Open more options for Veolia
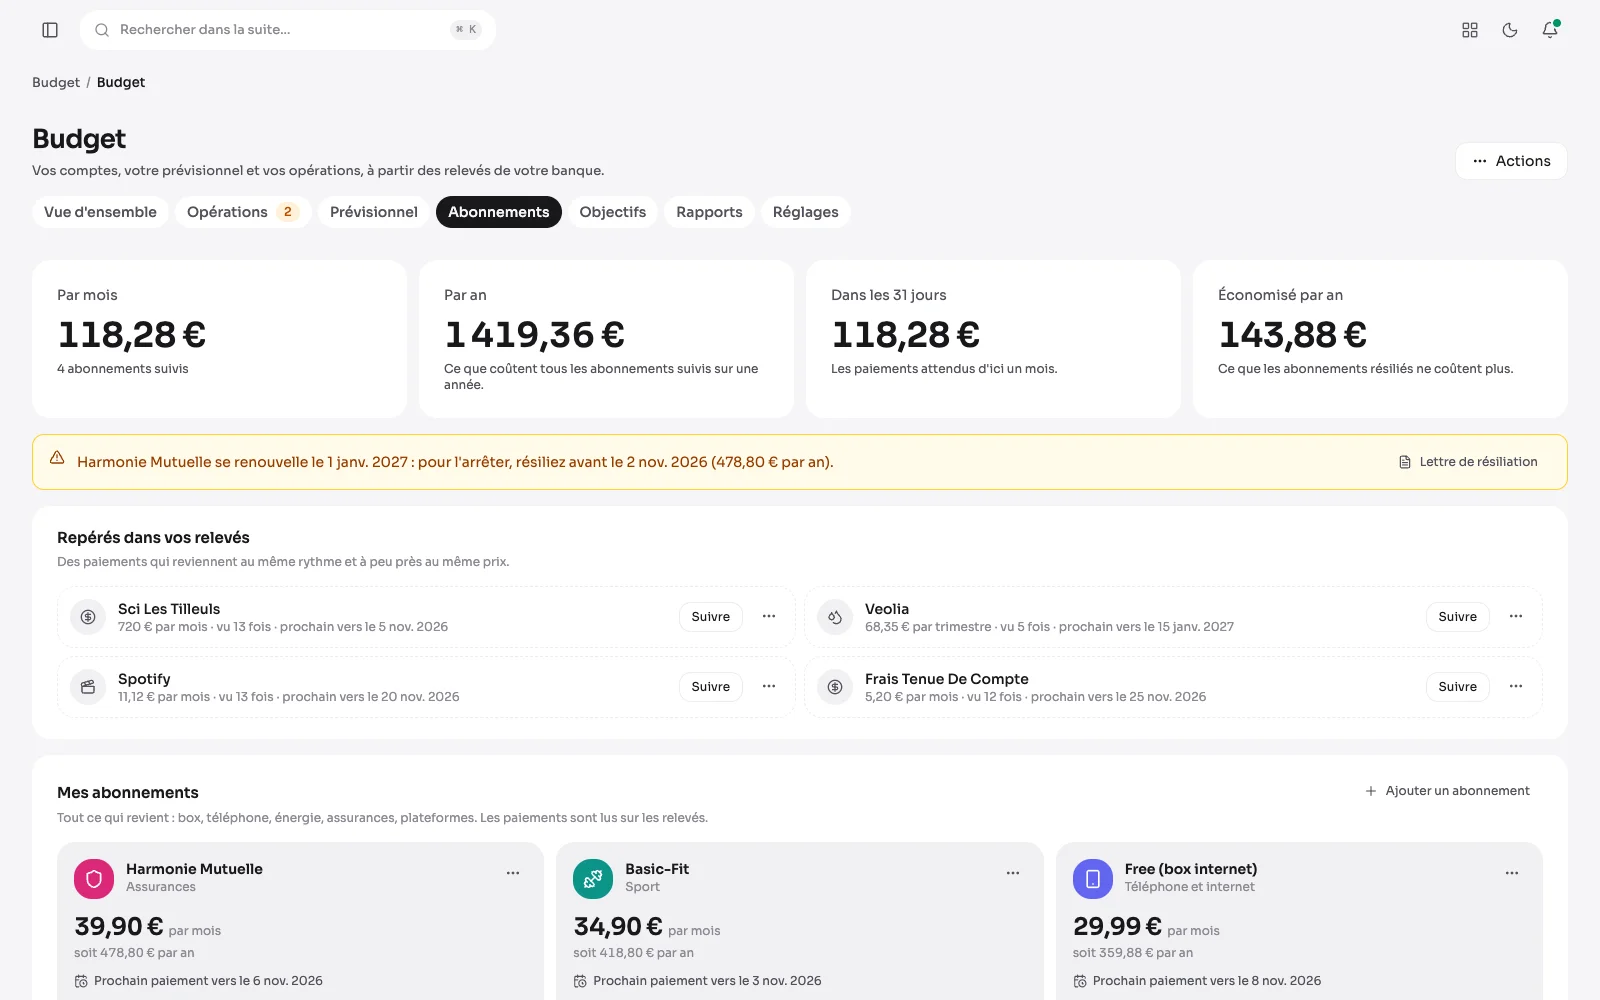 (x=1516, y=617)
